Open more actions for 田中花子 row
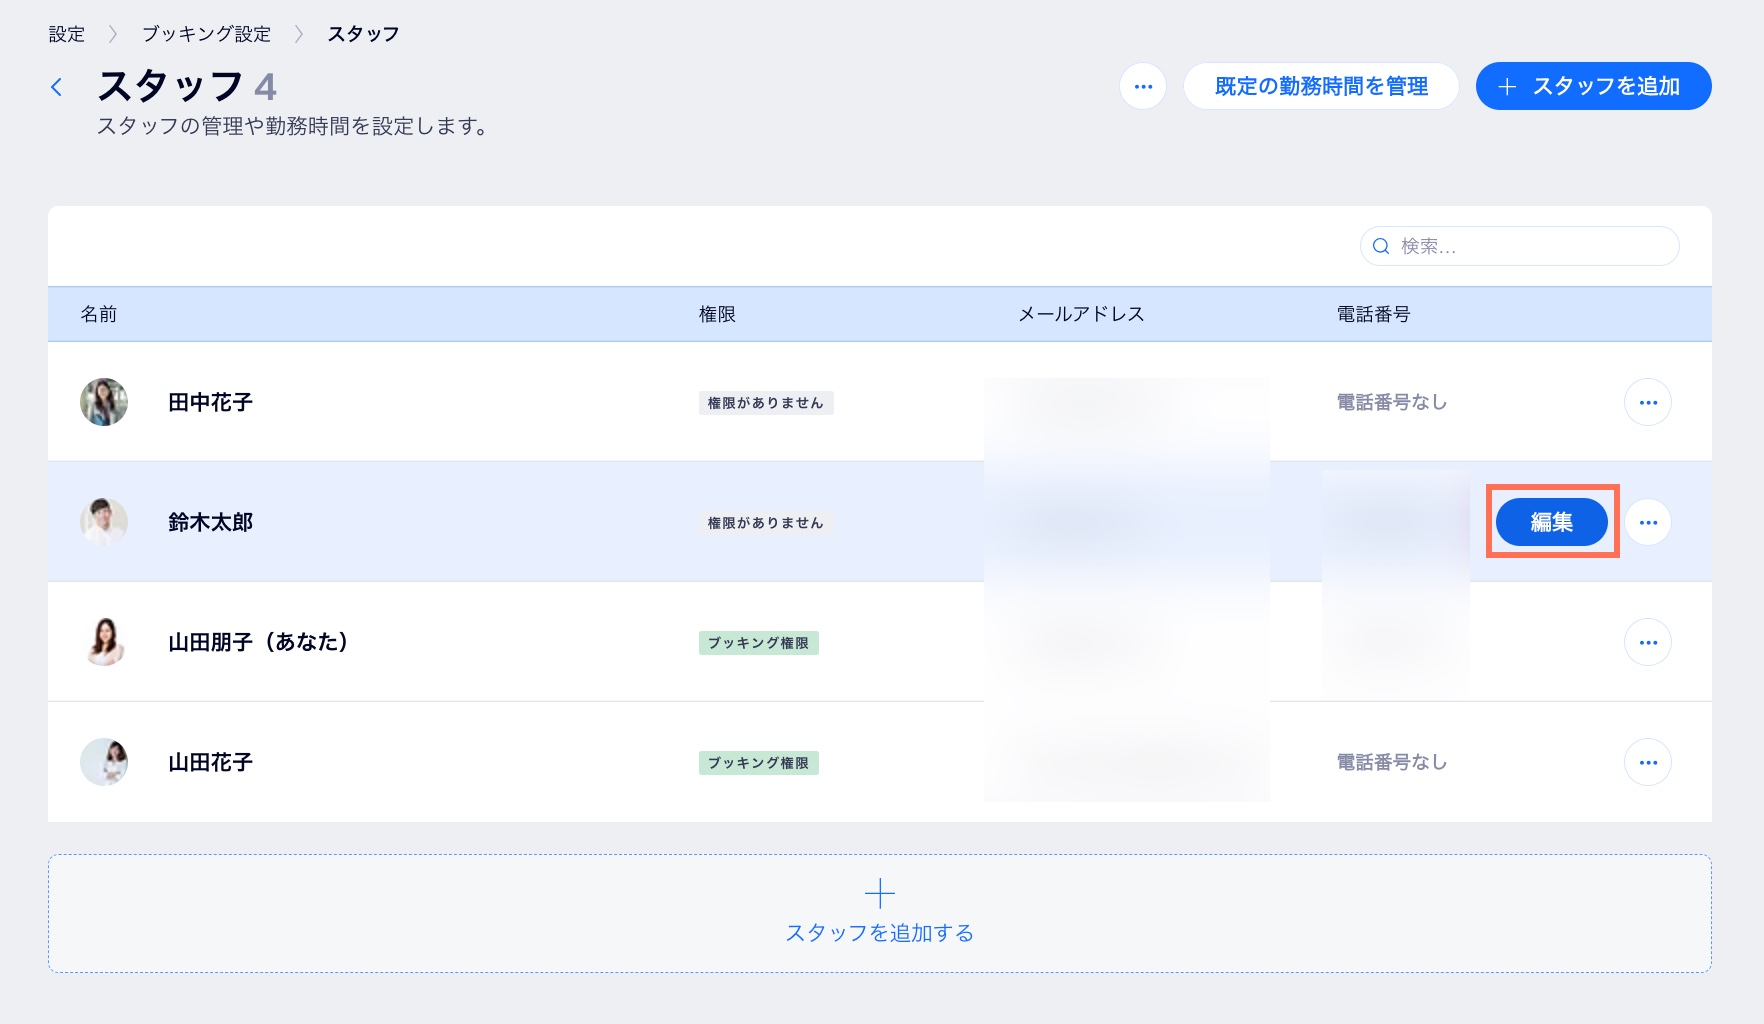Screen dimensions: 1764x1024 pos(1647,402)
